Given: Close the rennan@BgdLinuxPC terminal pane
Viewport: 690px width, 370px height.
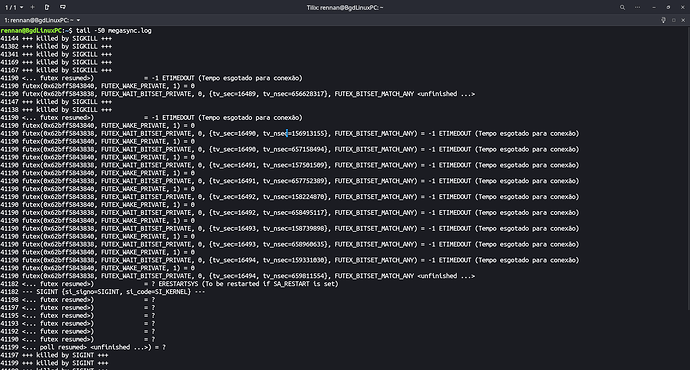Looking at the screenshot, I should pyautogui.click(x=683, y=20).
